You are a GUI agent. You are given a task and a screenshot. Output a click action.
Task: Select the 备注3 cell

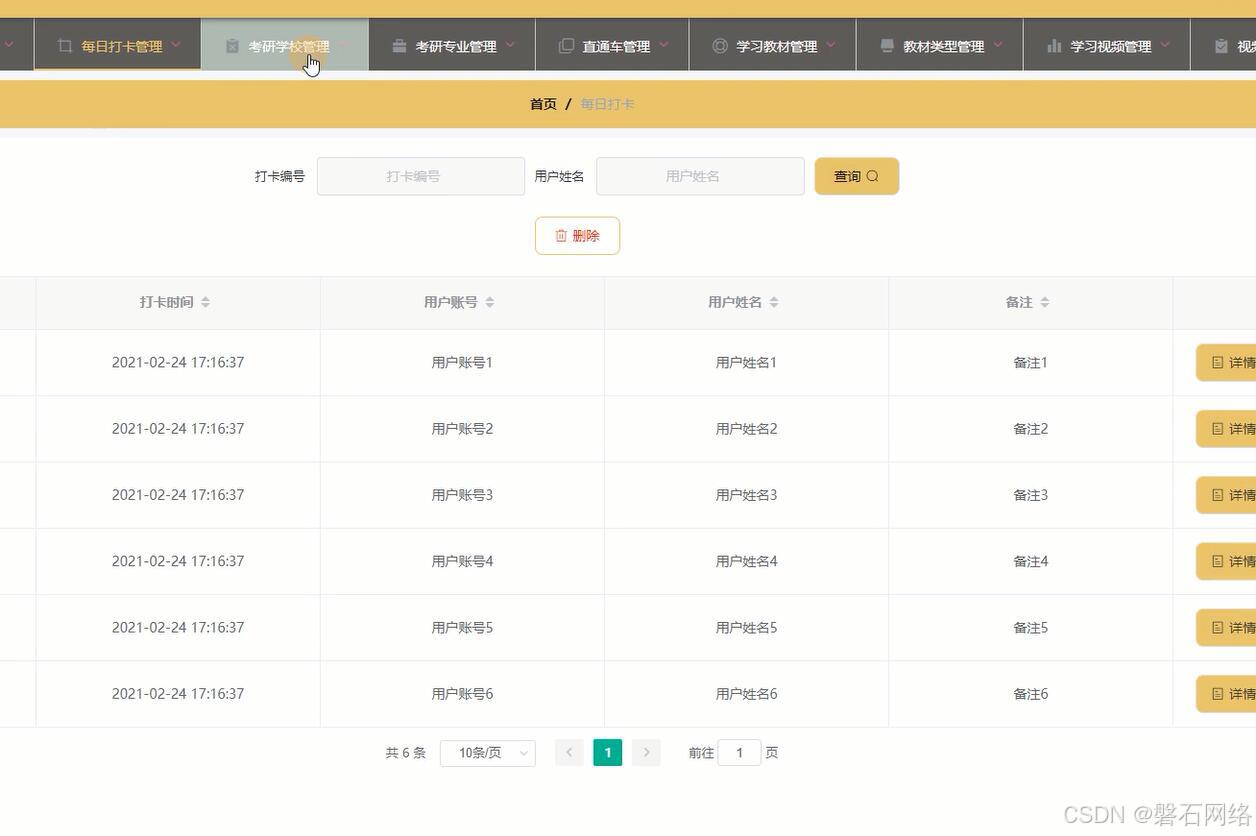[x=1030, y=495]
